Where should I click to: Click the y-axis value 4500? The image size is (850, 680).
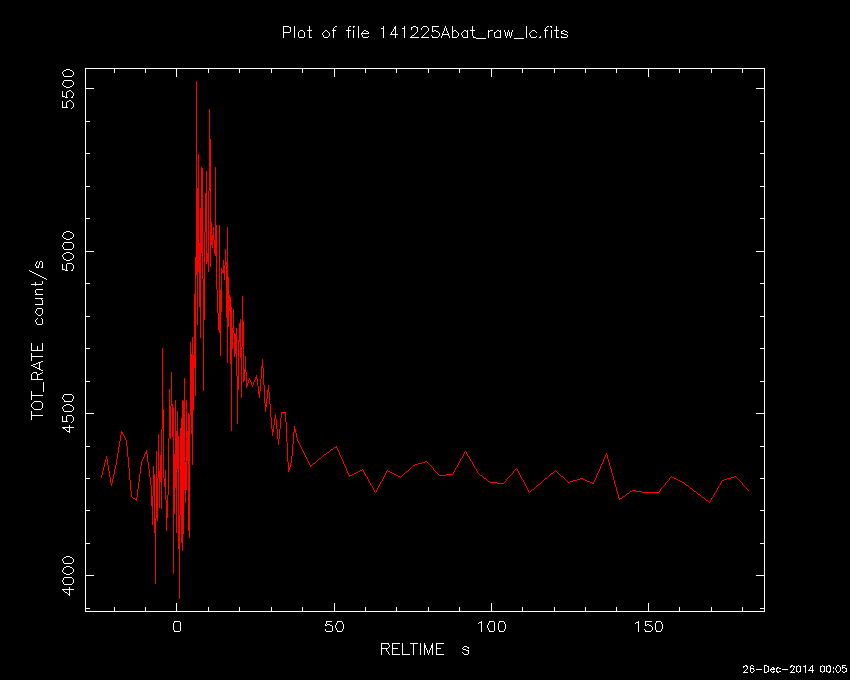click(x=68, y=413)
